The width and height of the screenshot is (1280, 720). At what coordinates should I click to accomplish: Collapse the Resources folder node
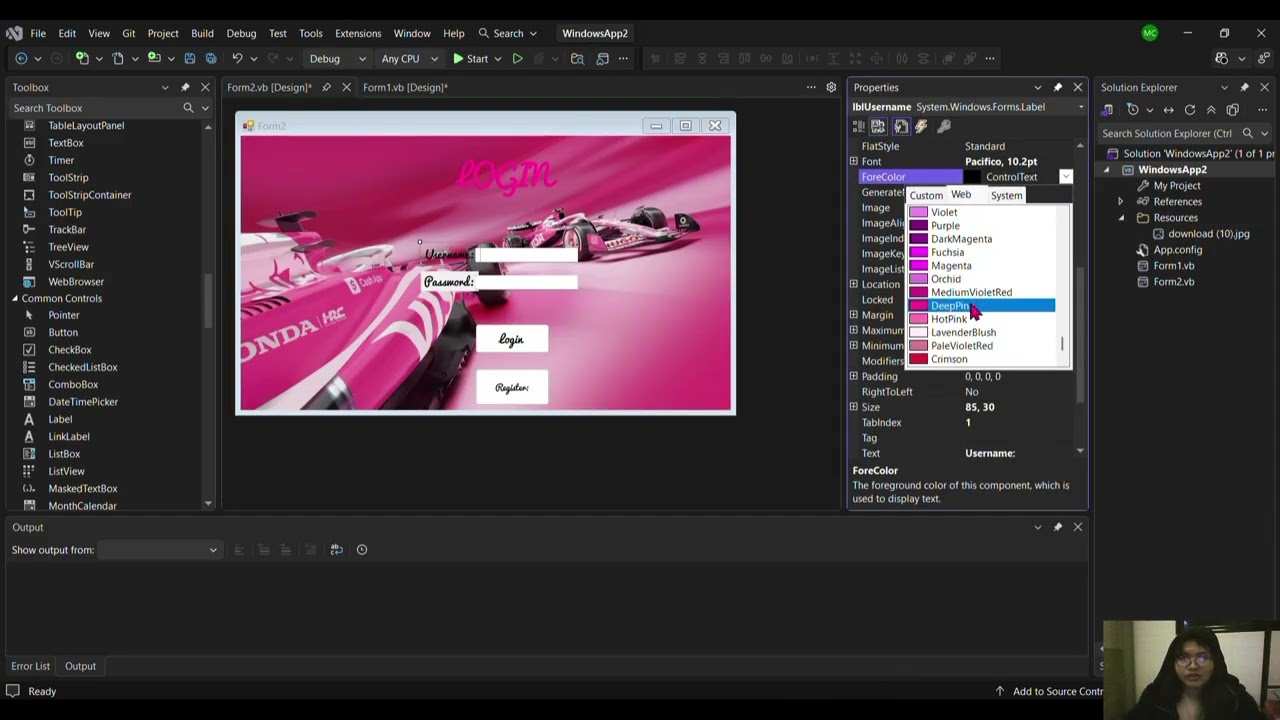pyautogui.click(x=1121, y=218)
